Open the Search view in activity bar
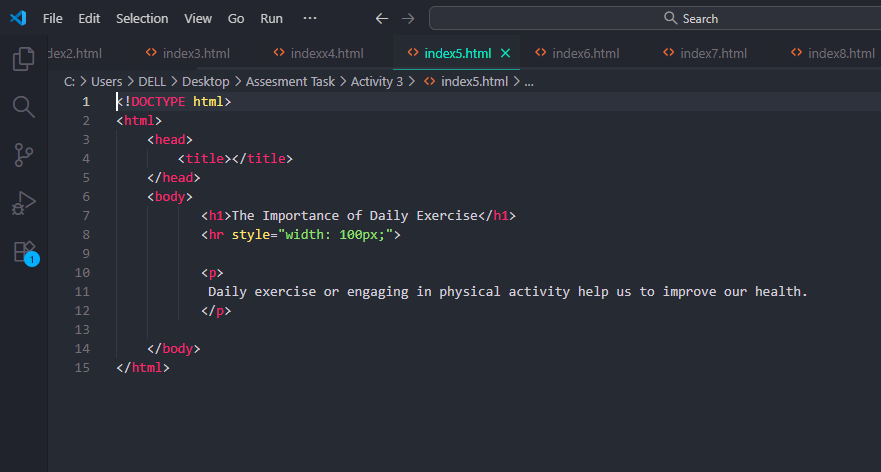Screen dimensions: 881x472 coord(23,107)
